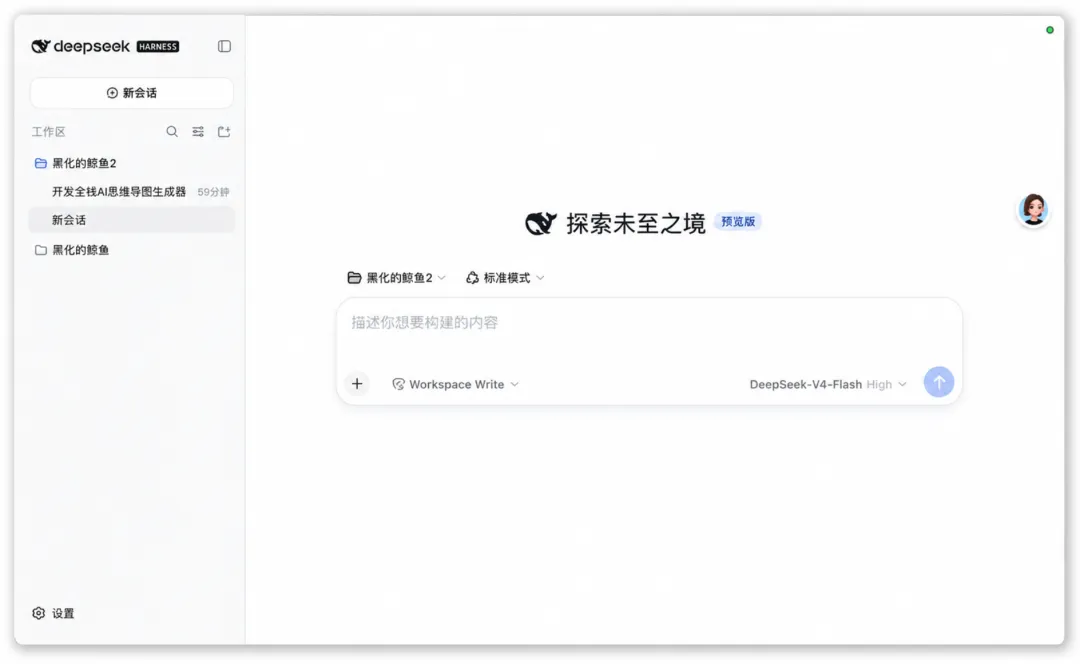Open the 黑化的鲸鱼2 workspace dropdown

397,278
